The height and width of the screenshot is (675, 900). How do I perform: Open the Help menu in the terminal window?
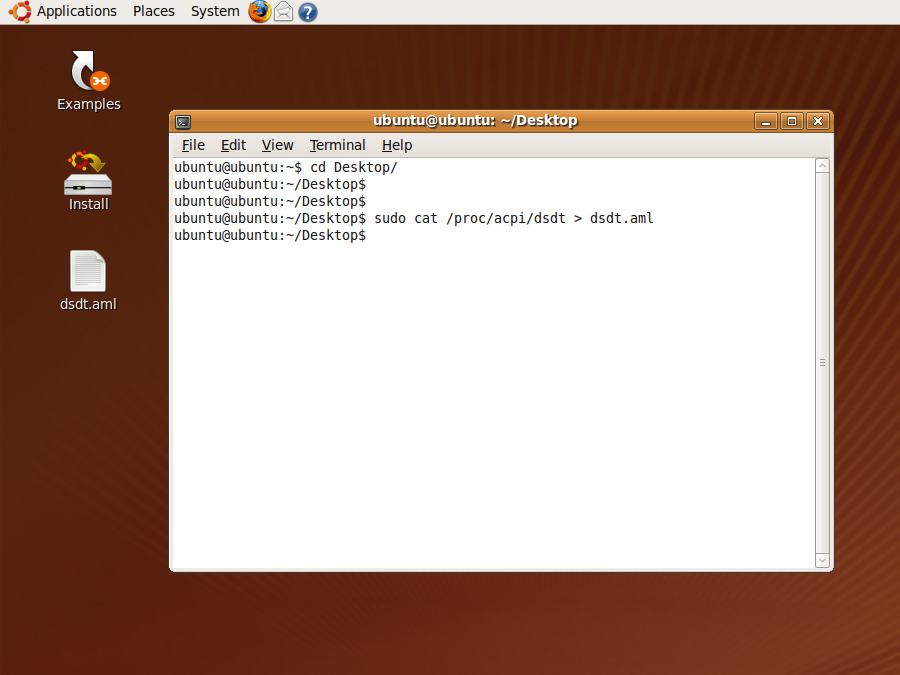[397, 145]
